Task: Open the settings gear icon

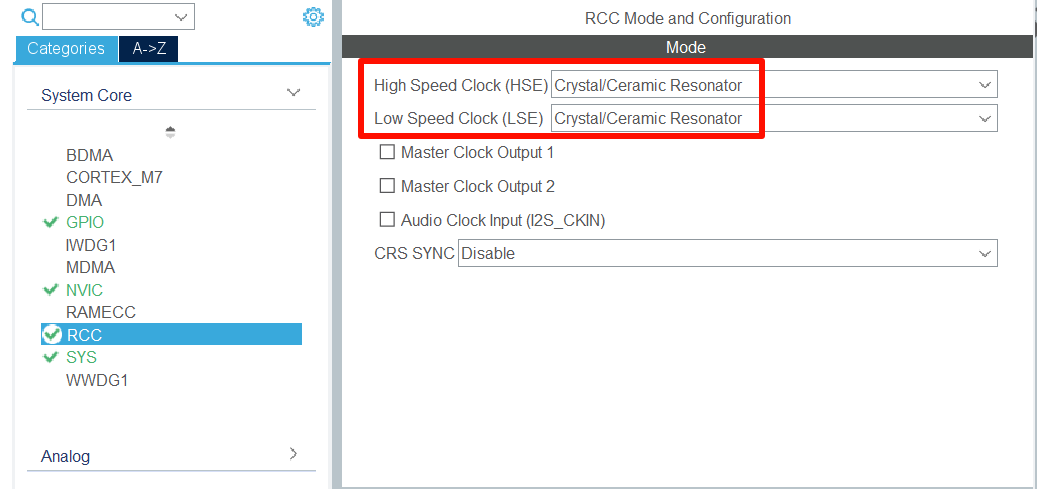Action: click(x=313, y=17)
